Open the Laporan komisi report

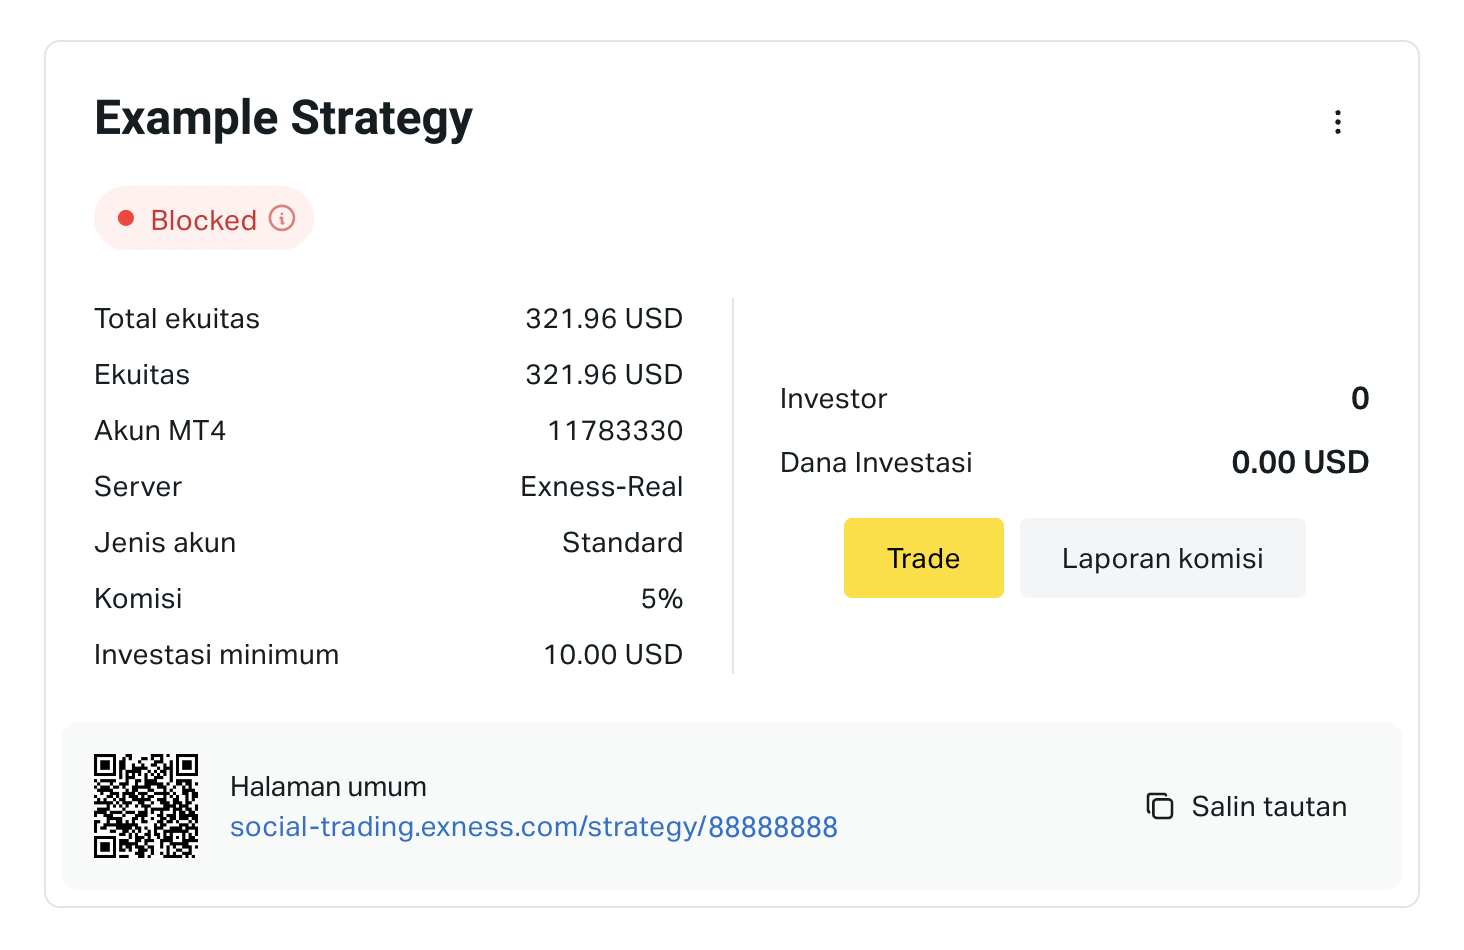(1162, 558)
